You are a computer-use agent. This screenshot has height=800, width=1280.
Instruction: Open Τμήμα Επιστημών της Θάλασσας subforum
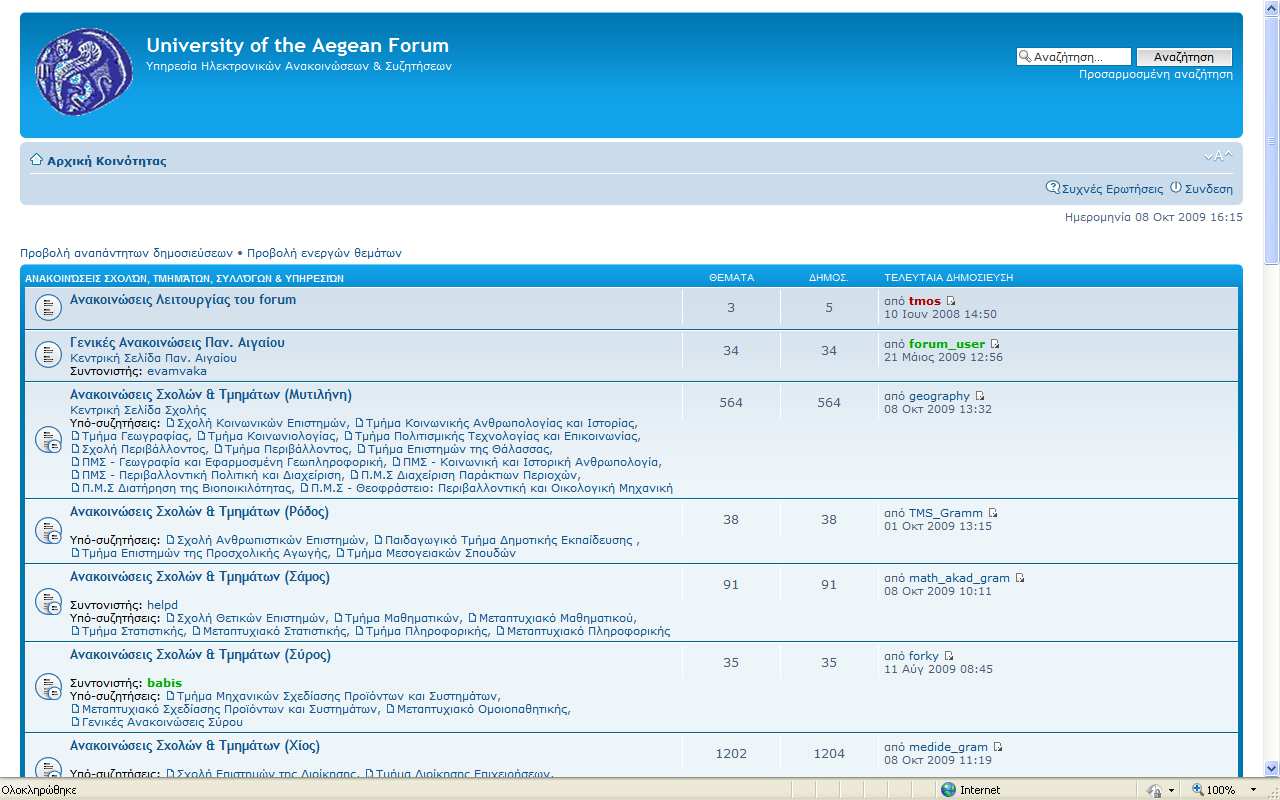[x=459, y=449]
